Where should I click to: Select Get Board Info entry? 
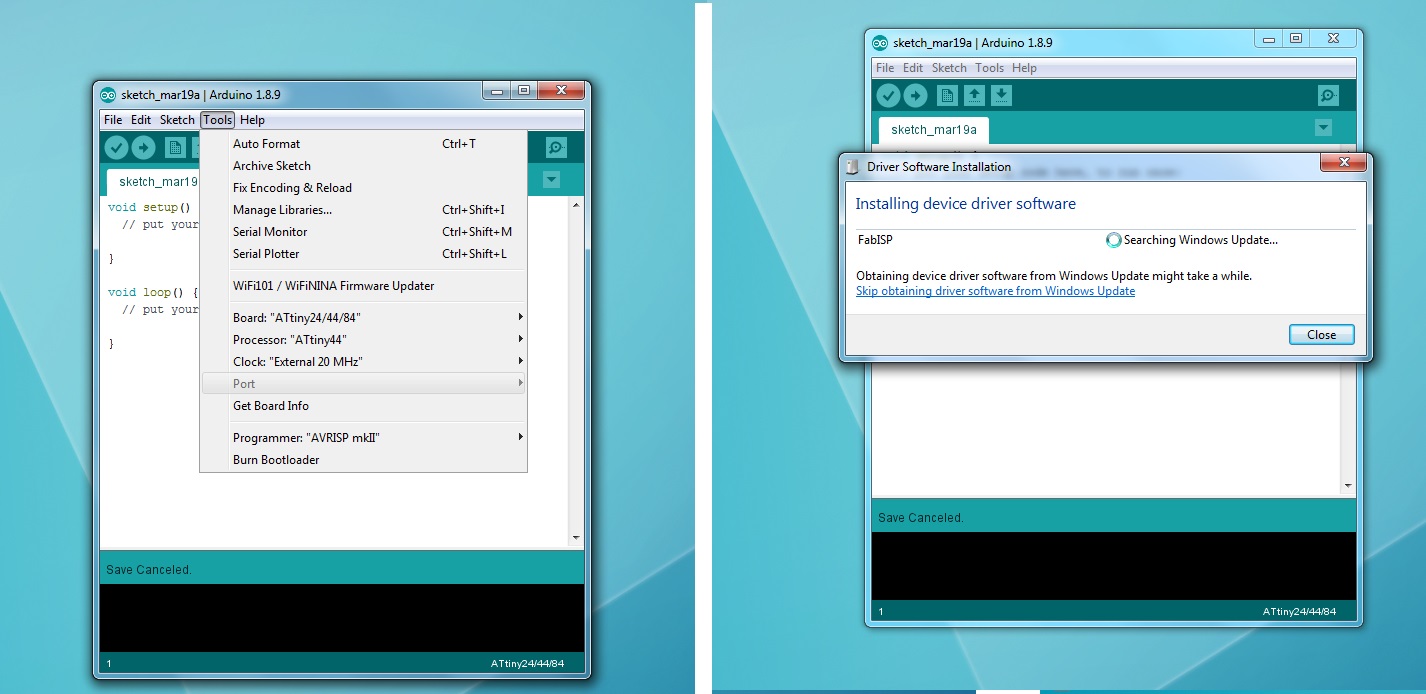point(364,406)
